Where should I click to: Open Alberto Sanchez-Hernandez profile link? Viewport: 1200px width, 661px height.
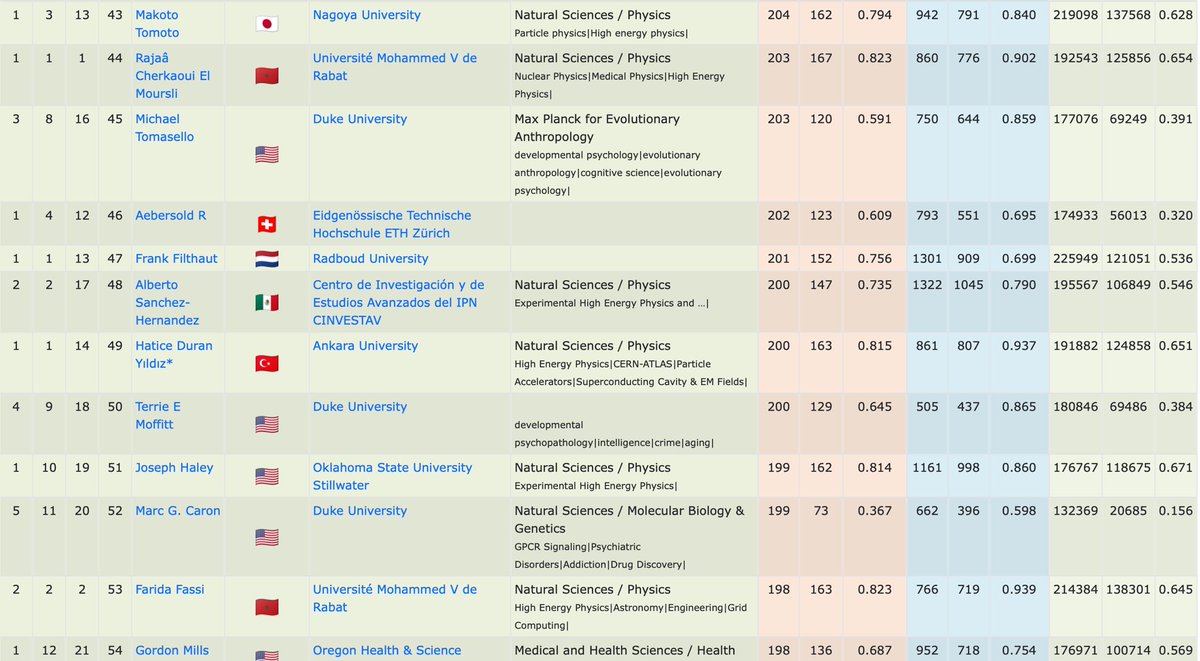click(167, 302)
